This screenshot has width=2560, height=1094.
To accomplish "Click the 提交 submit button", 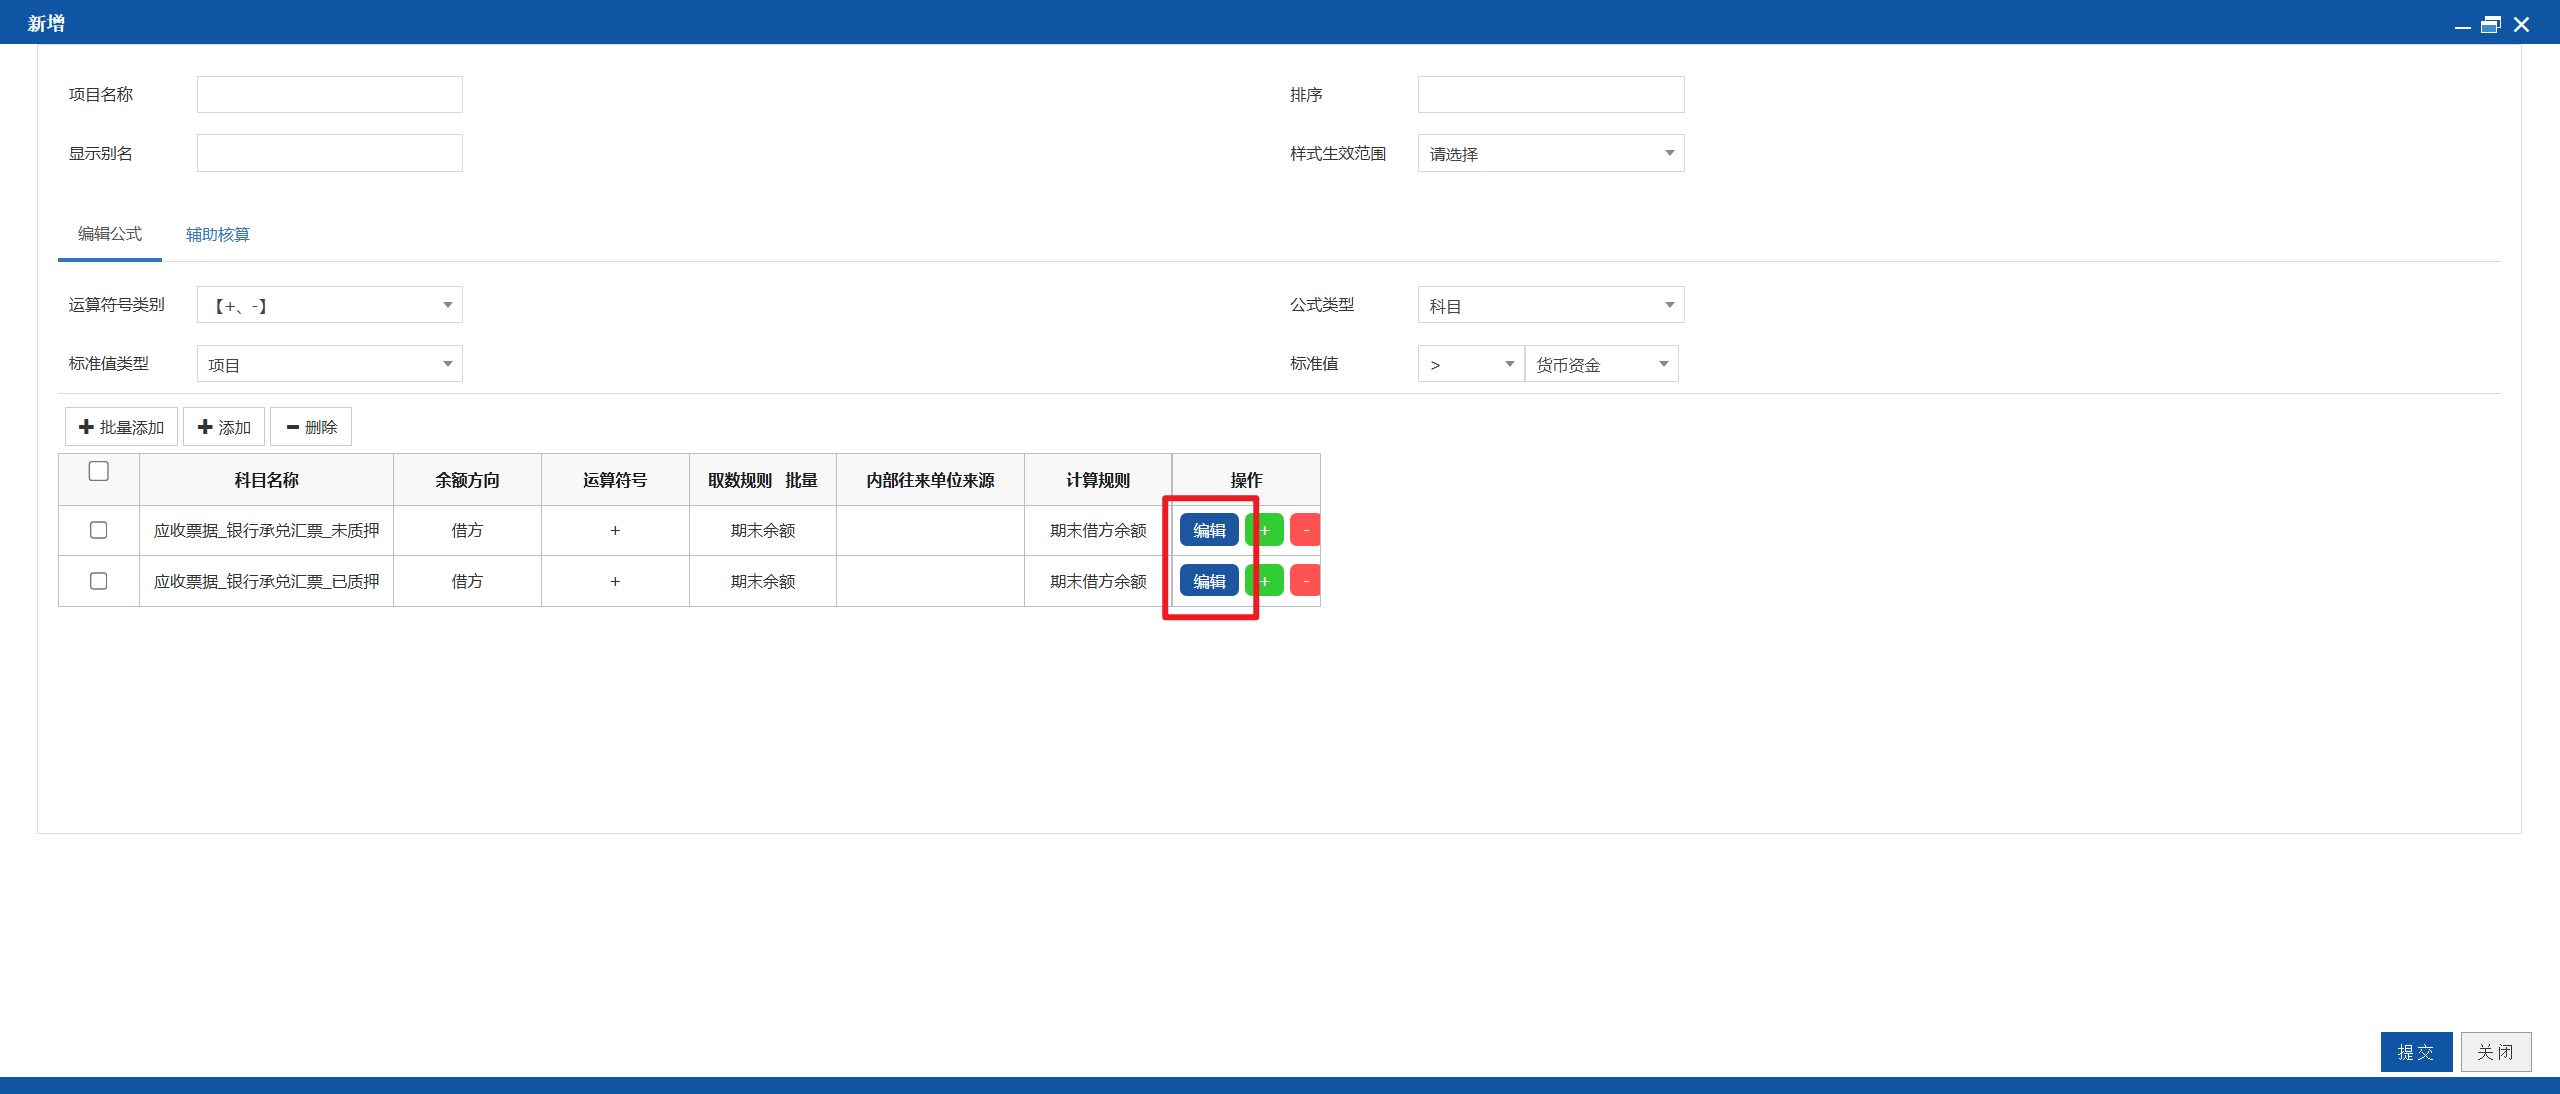I will 2416,1052.
